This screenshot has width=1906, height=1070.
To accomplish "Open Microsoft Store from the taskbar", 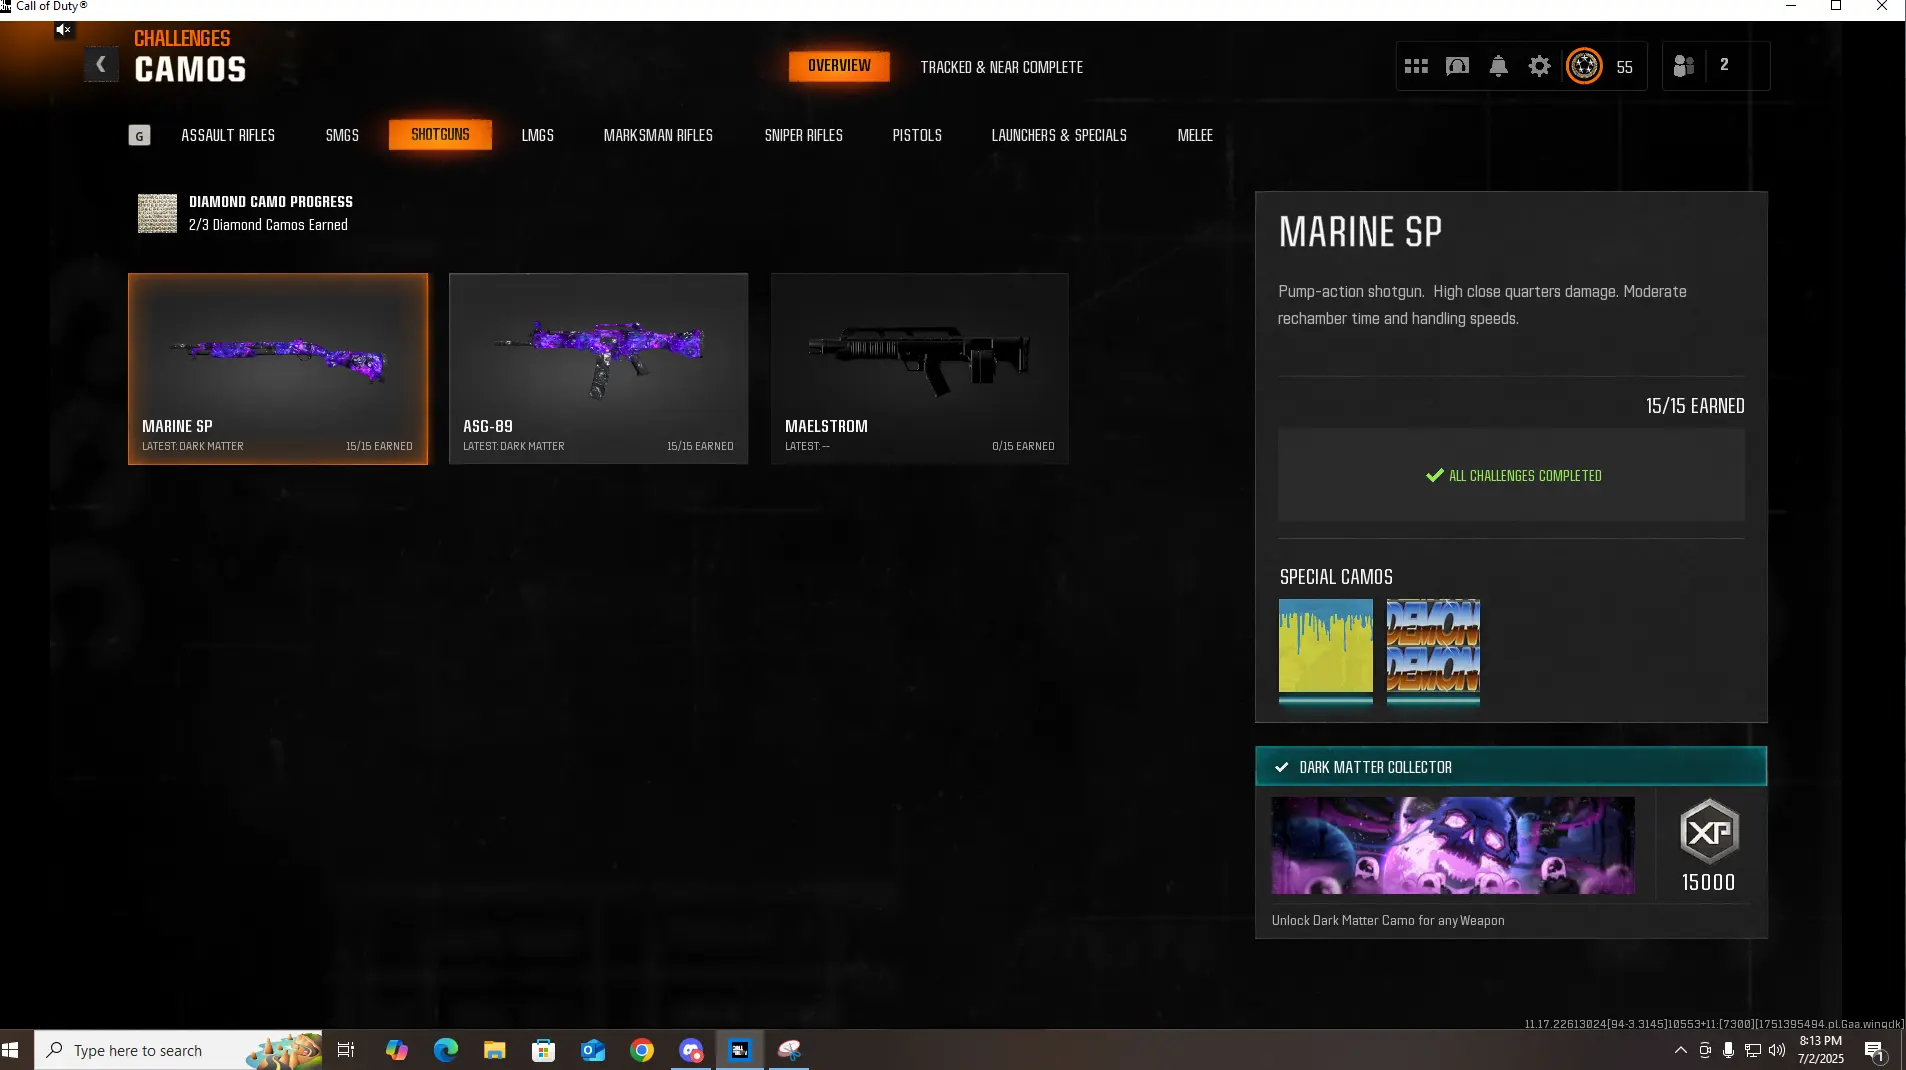I will click(x=543, y=1050).
